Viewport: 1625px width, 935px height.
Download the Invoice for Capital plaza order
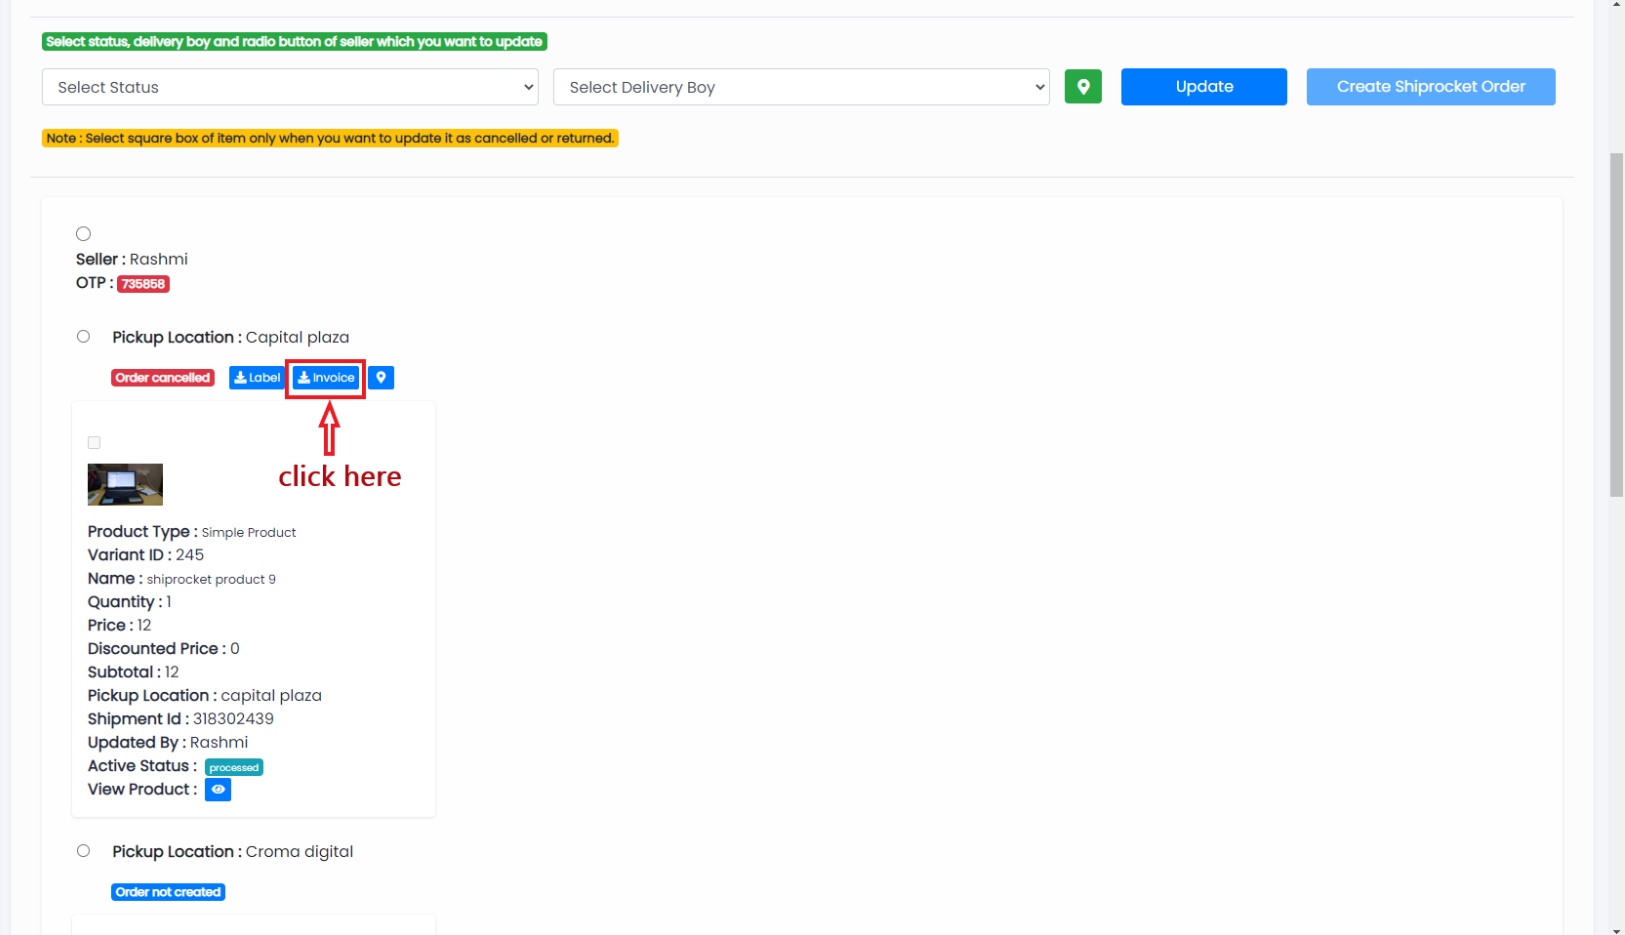pos(324,377)
